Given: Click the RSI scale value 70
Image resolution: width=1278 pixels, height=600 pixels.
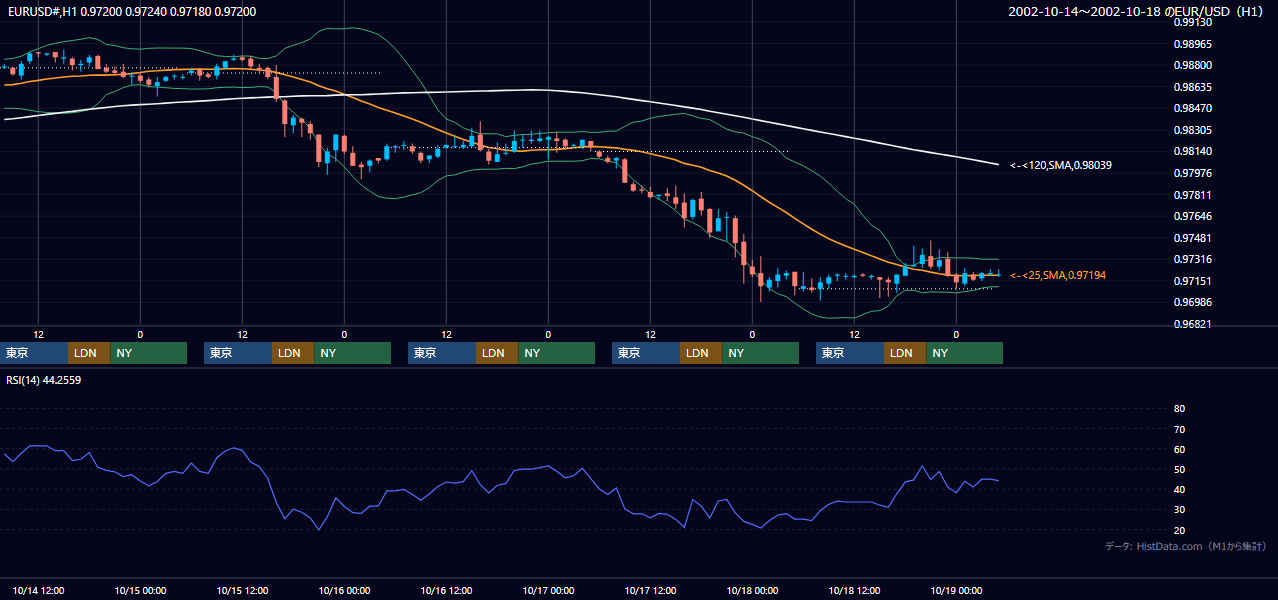Looking at the screenshot, I should click(x=1179, y=429).
